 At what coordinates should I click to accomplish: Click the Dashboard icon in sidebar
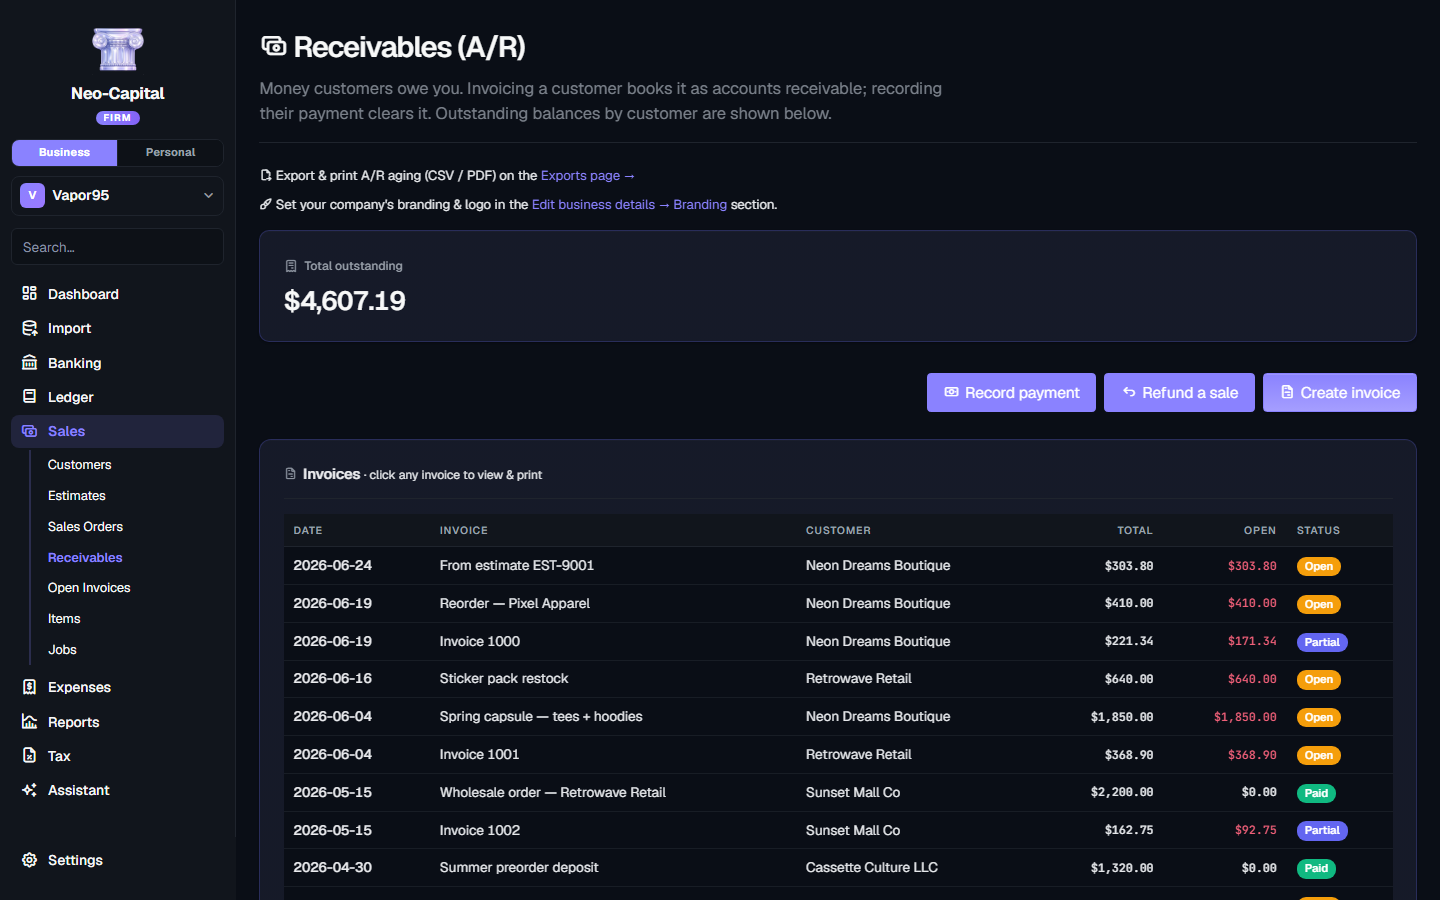click(x=30, y=294)
